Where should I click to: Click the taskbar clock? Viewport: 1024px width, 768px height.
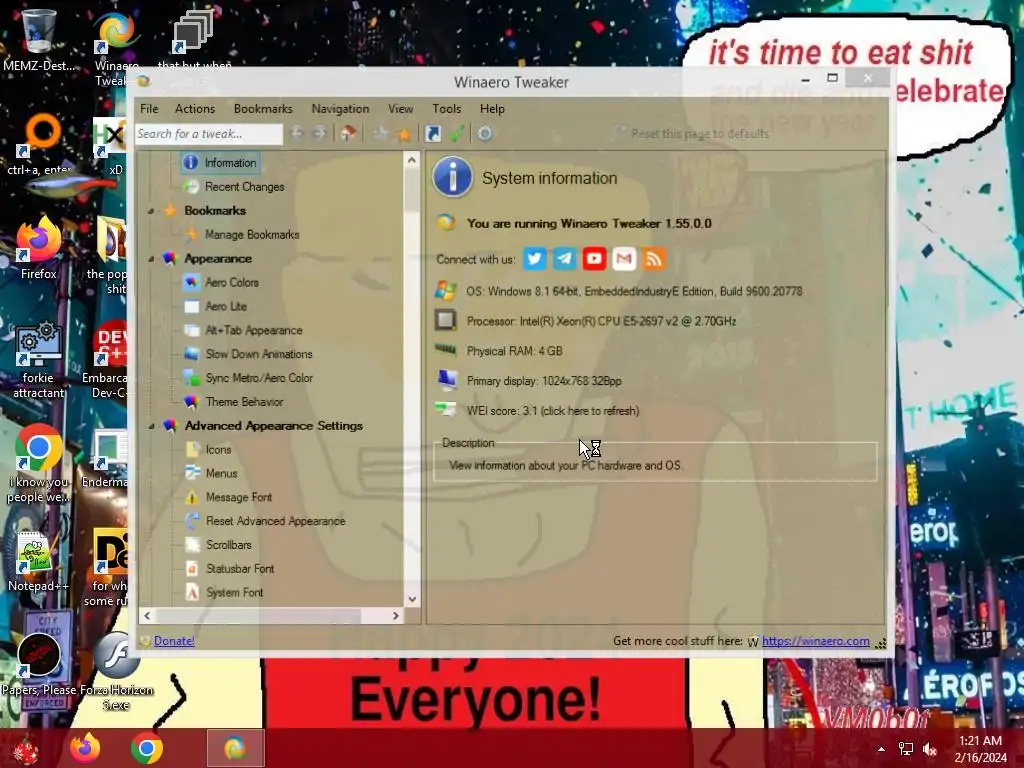click(980, 749)
